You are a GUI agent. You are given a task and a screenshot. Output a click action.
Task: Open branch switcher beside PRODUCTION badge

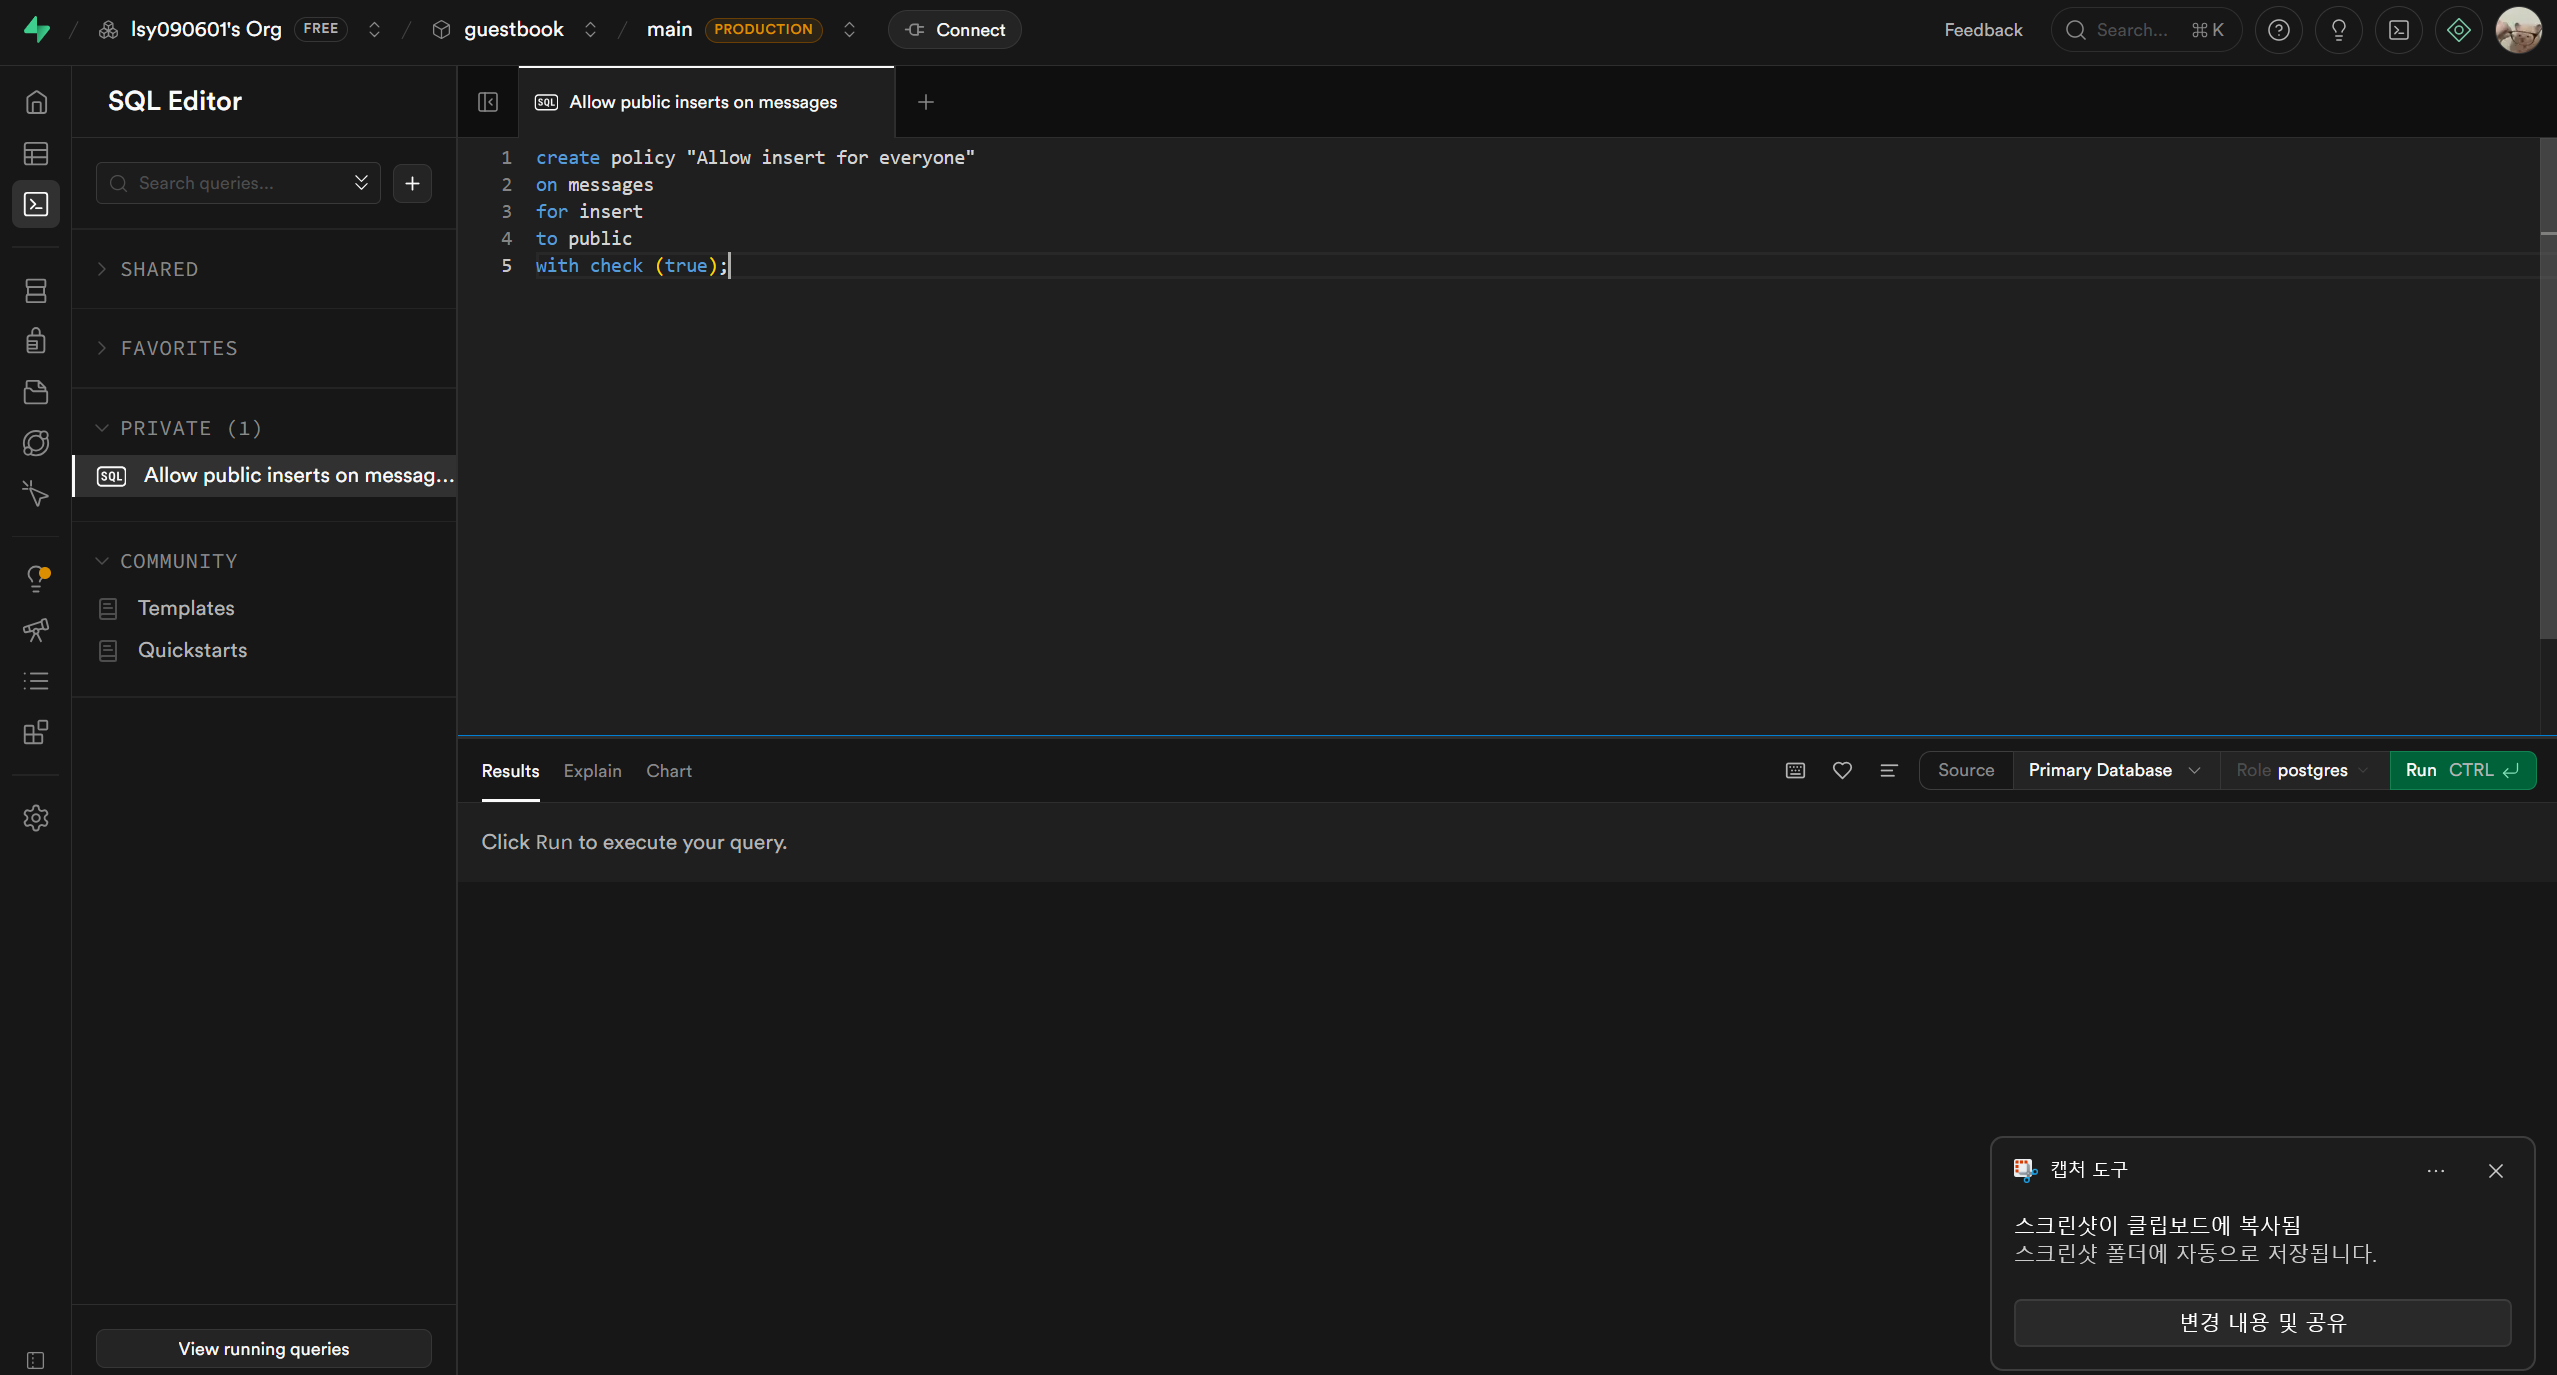[849, 29]
